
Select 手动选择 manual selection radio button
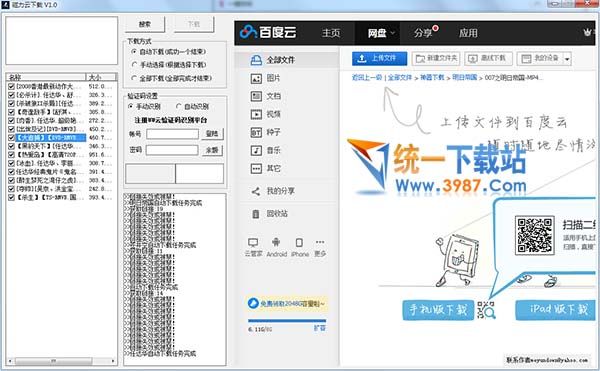click(x=134, y=65)
